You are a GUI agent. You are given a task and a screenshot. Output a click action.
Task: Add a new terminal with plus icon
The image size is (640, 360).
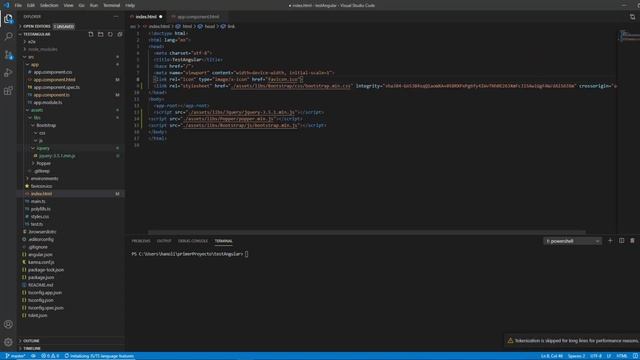tap(610, 241)
